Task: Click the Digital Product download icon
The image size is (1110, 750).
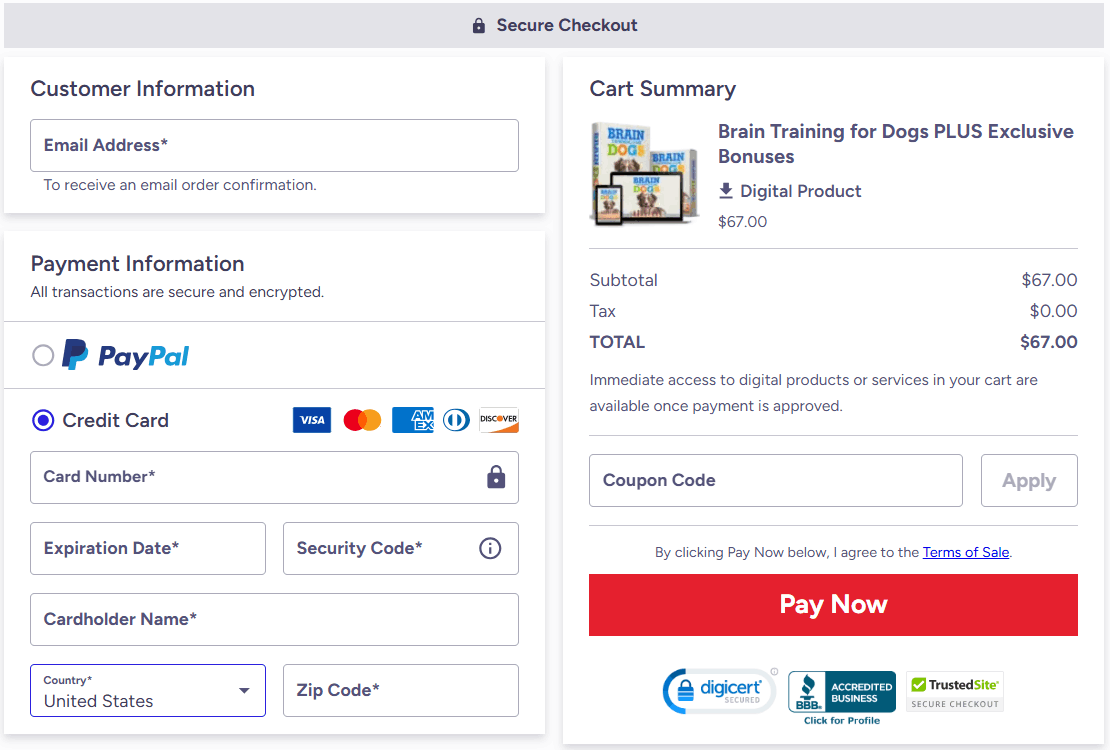Action: click(725, 191)
